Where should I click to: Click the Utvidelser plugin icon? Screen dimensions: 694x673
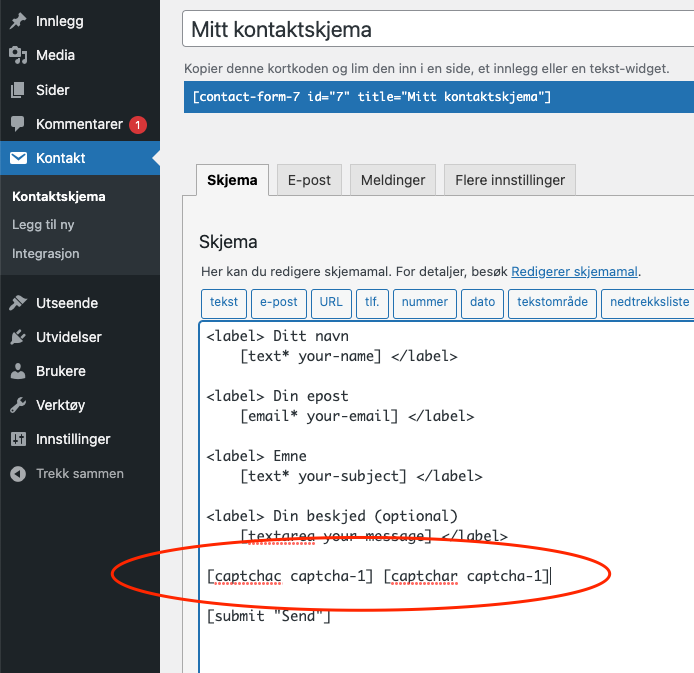tap(18, 337)
